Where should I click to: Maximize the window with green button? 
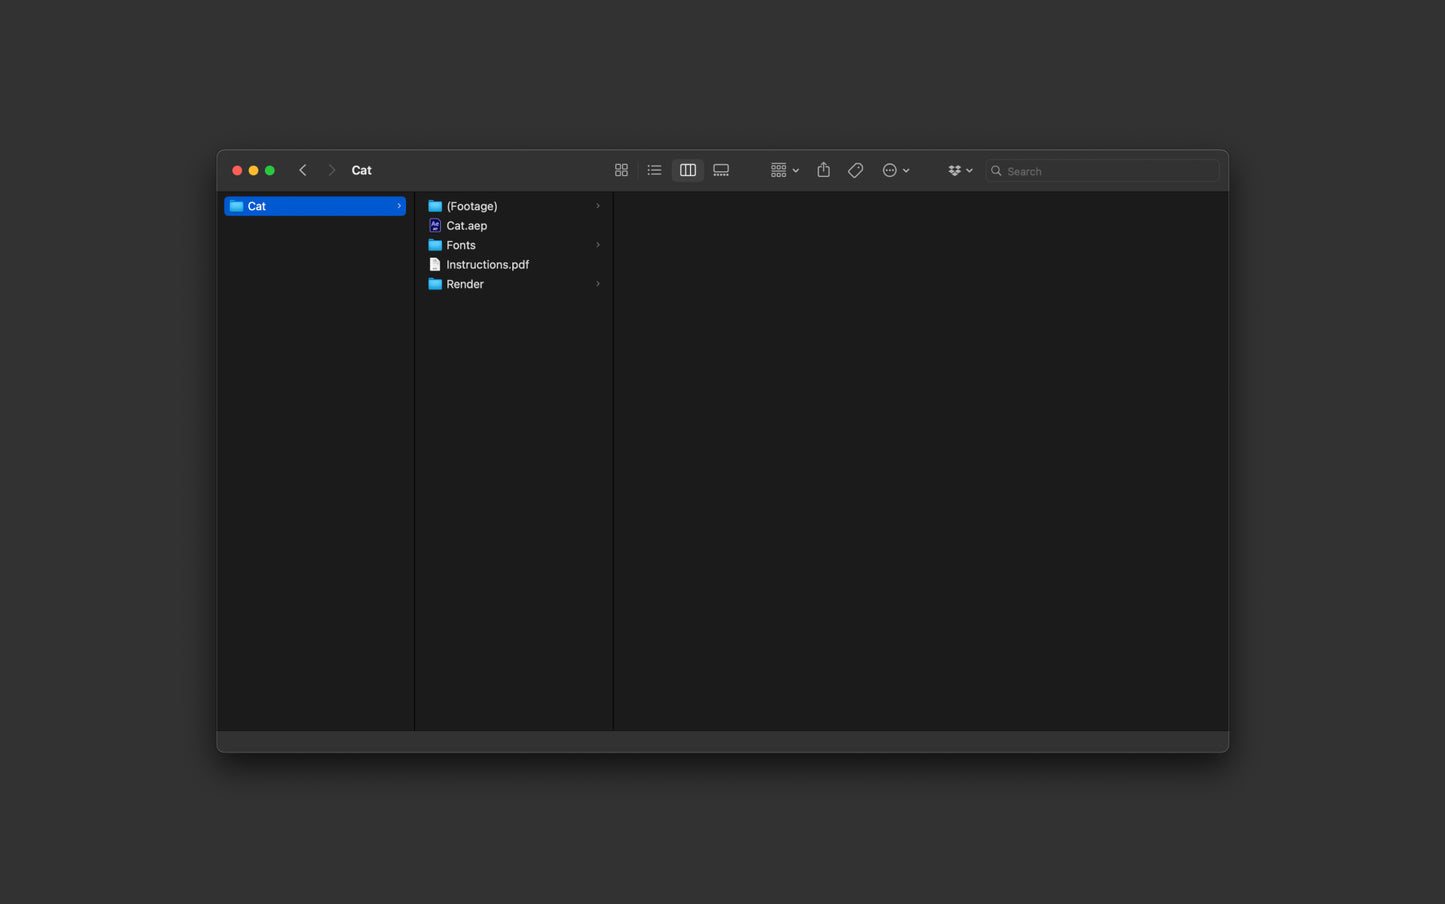269,170
